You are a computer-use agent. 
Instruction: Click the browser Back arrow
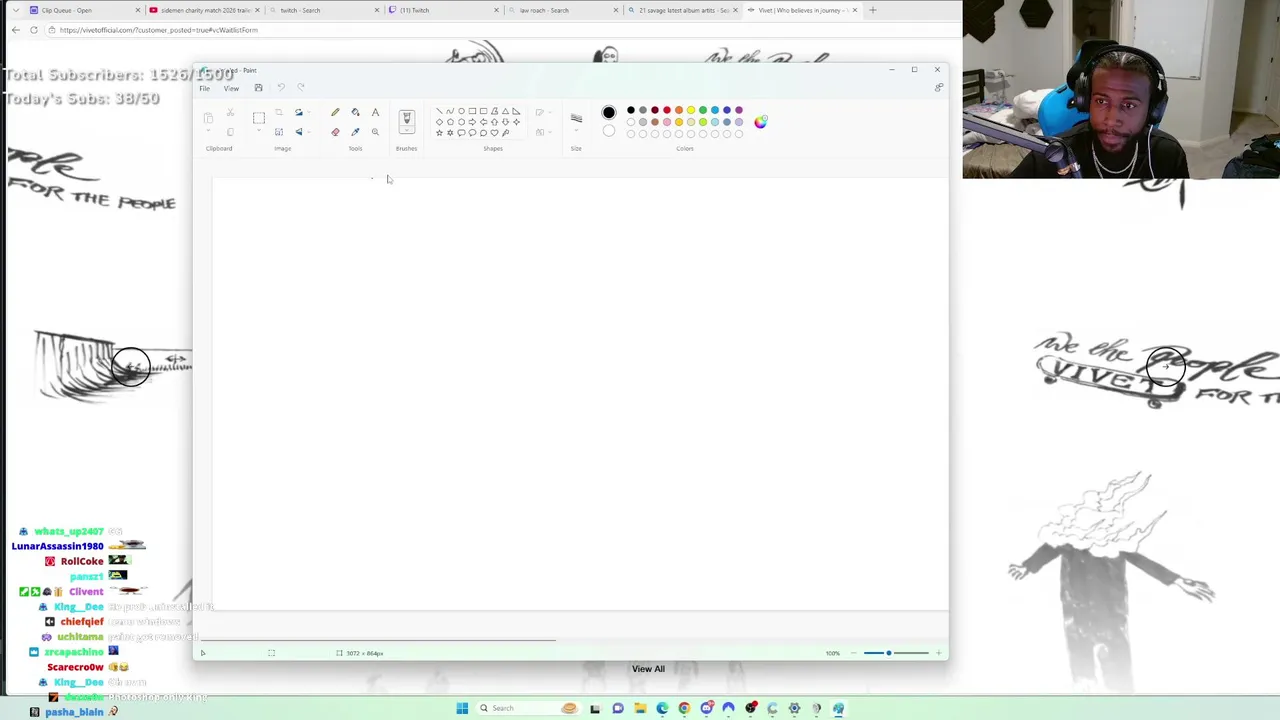pyautogui.click(x=16, y=30)
